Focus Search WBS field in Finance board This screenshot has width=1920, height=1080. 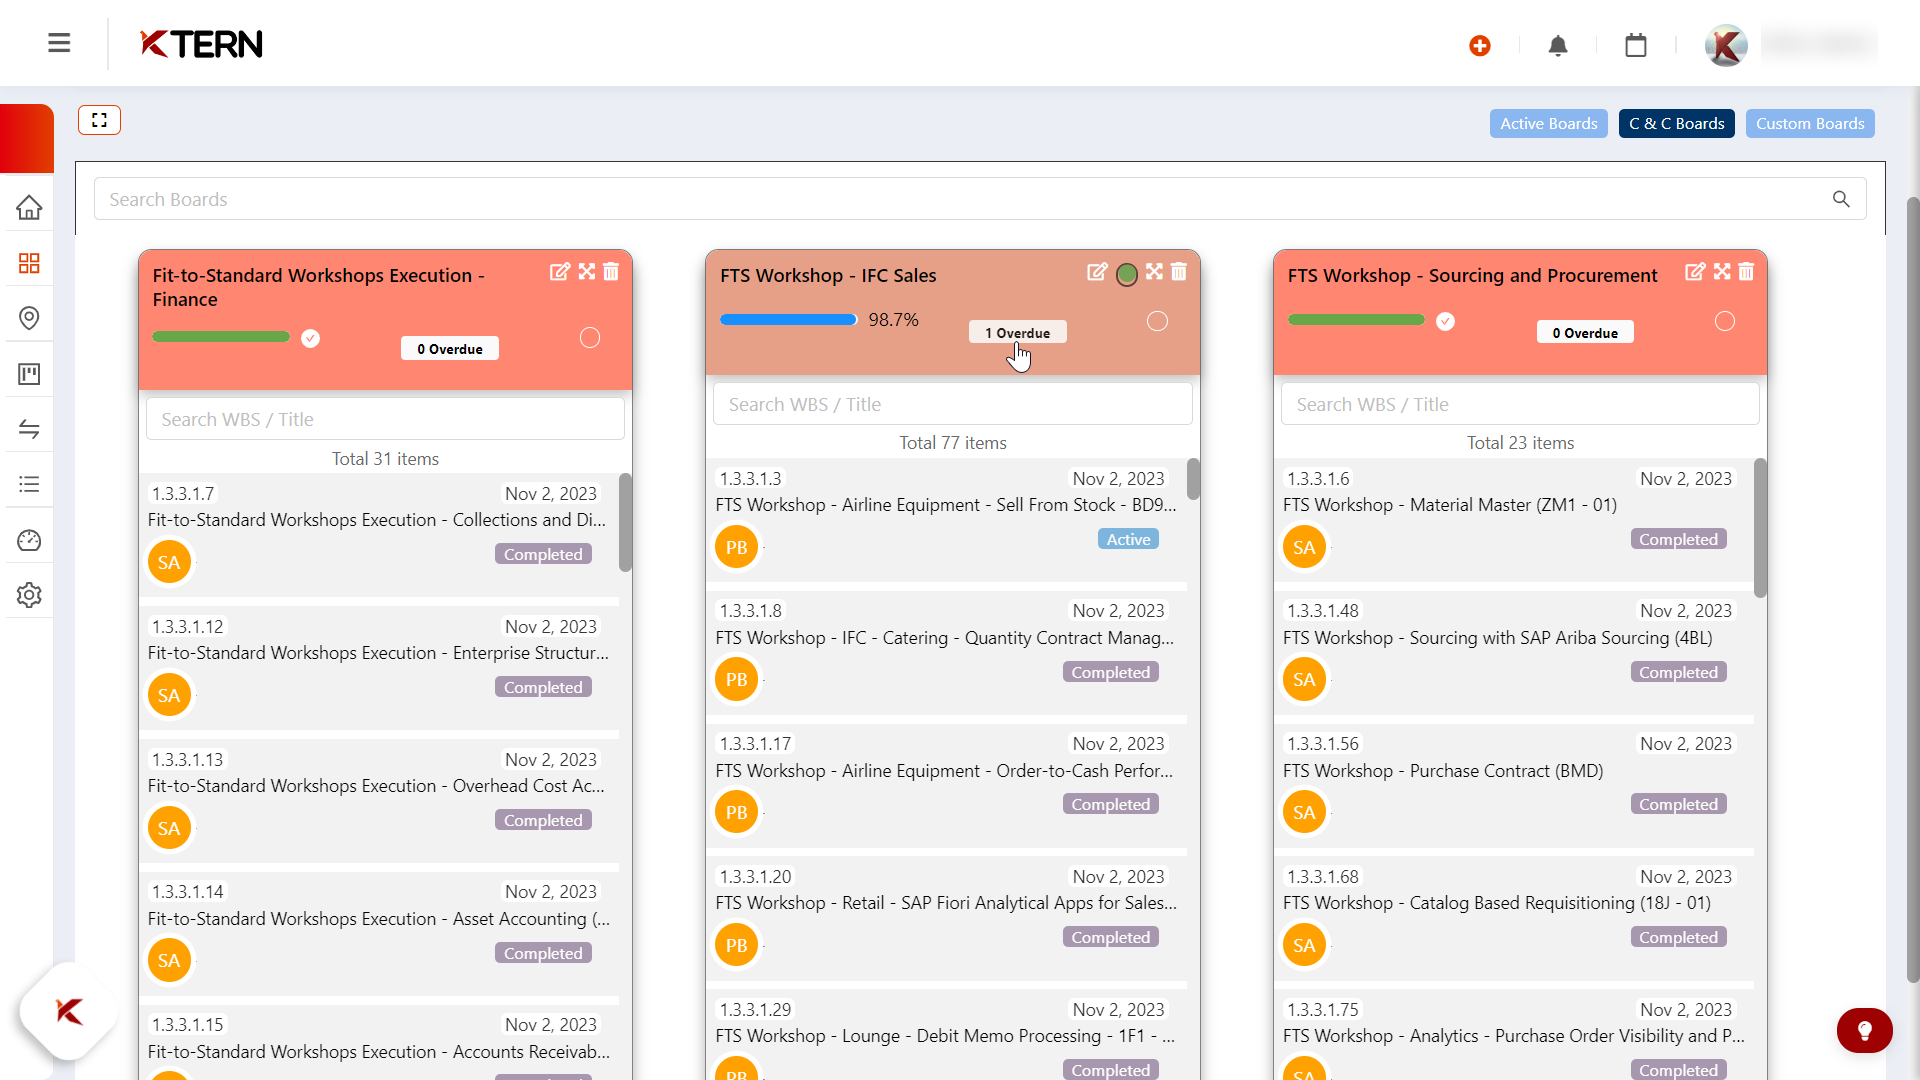385,419
